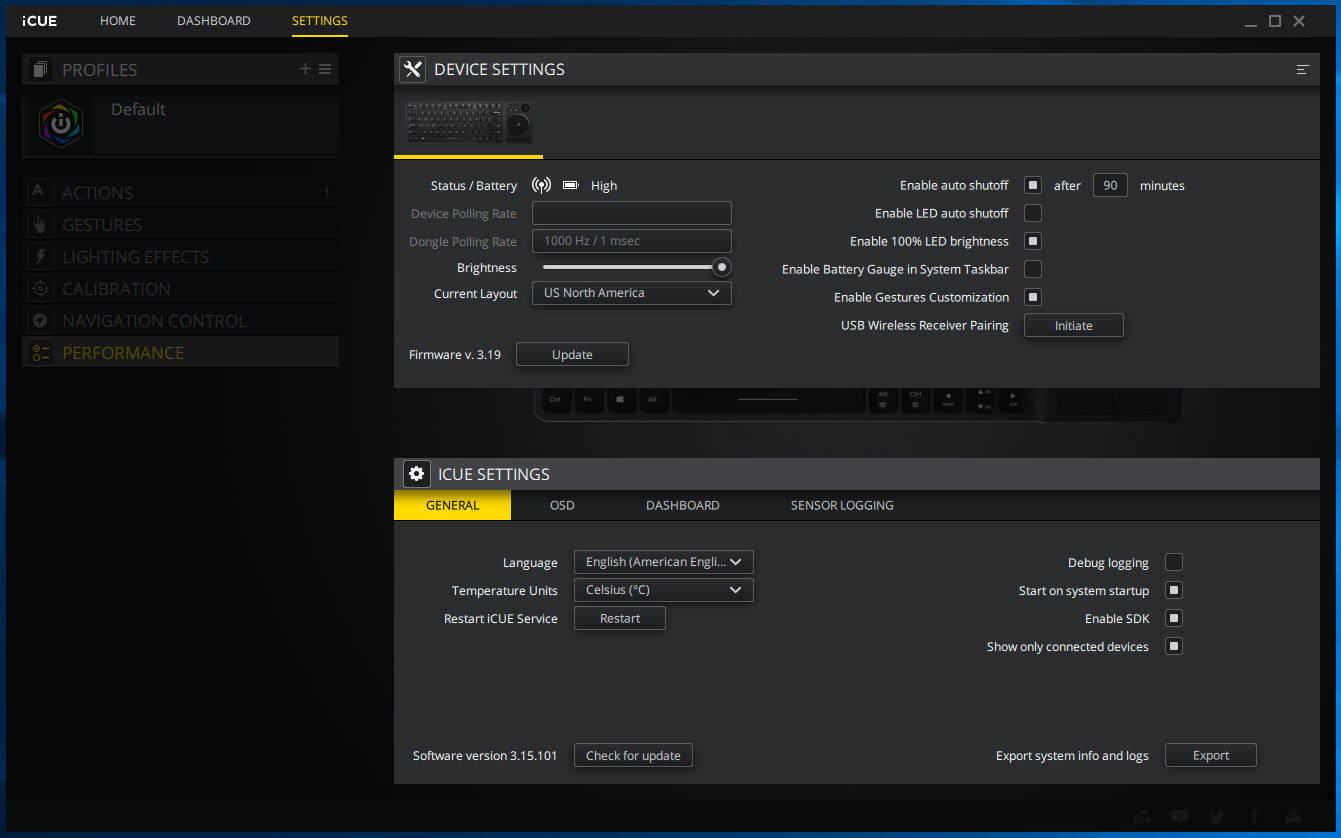Open the profiles list menu icon

click(325, 69)
